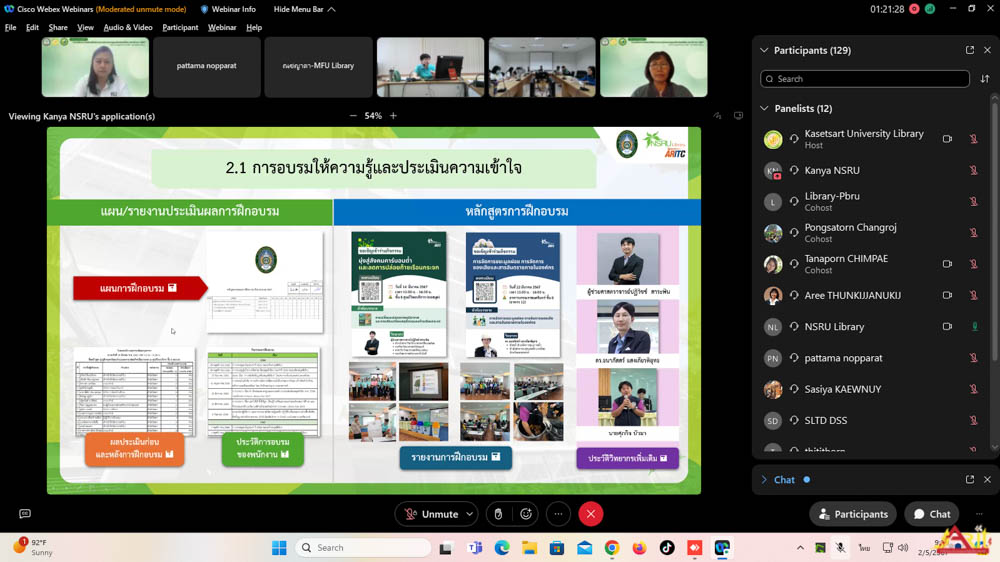Open the File menu
Image resolution: width=1000 pixels, height=562 pixels.
pyautogui.click(x=10, y=27)
